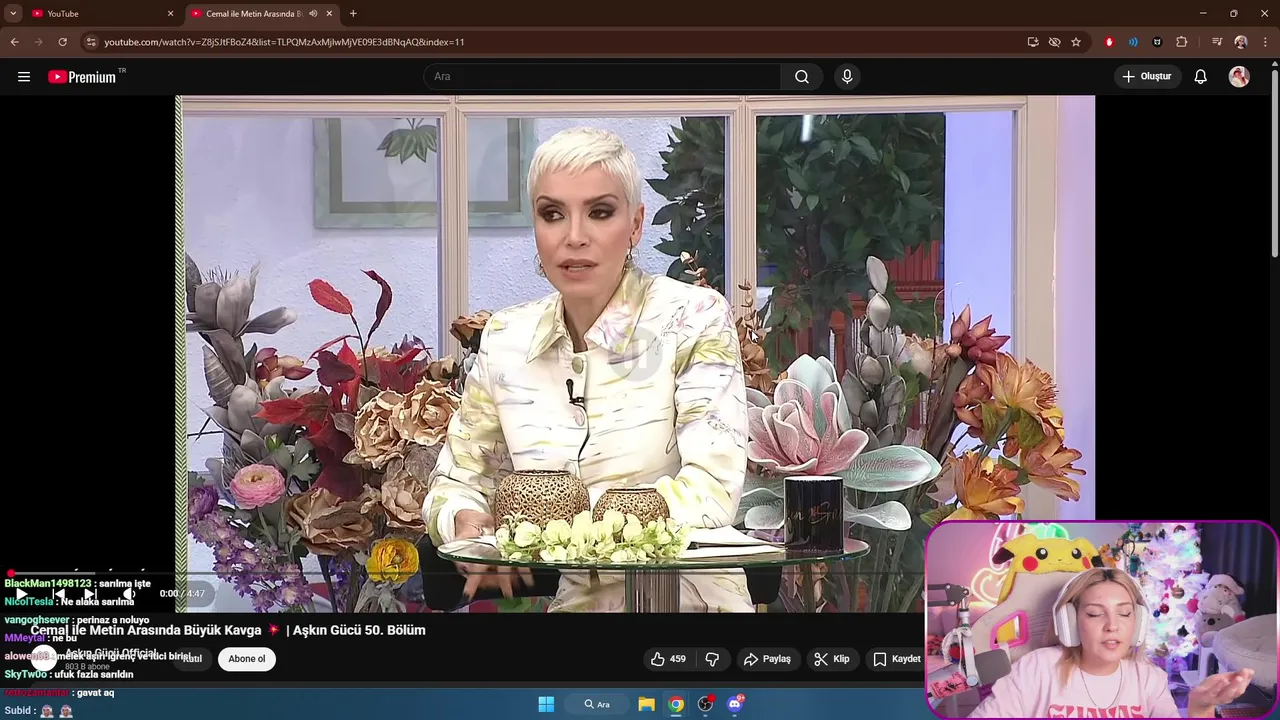Open the media control playlist icon
The image size is (1280, 720).
pos(1217,42)
